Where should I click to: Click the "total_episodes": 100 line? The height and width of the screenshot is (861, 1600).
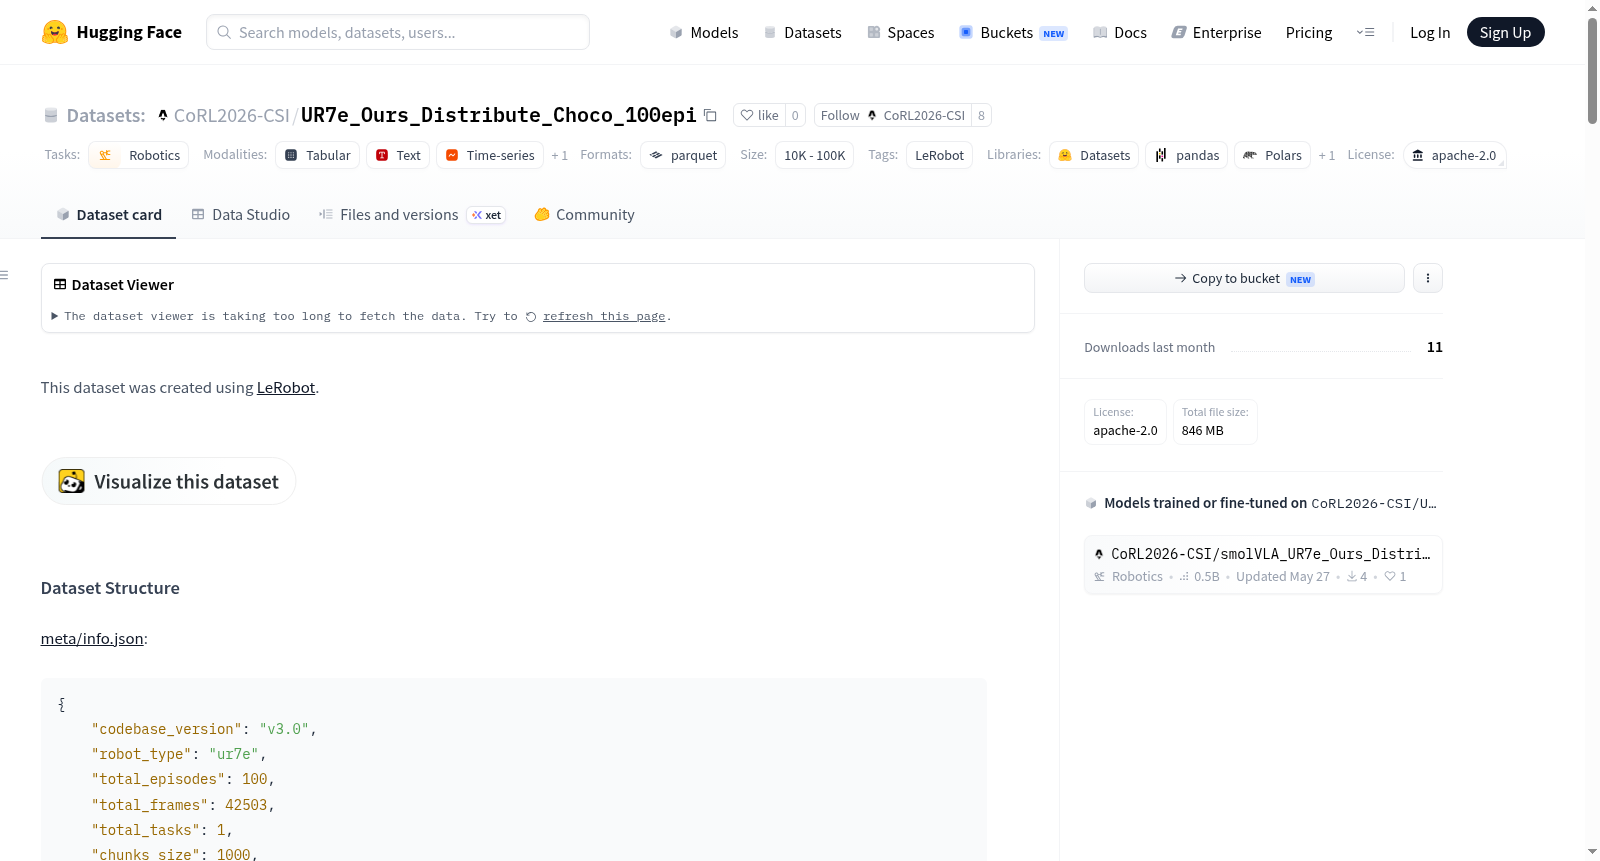click(183, 779)
